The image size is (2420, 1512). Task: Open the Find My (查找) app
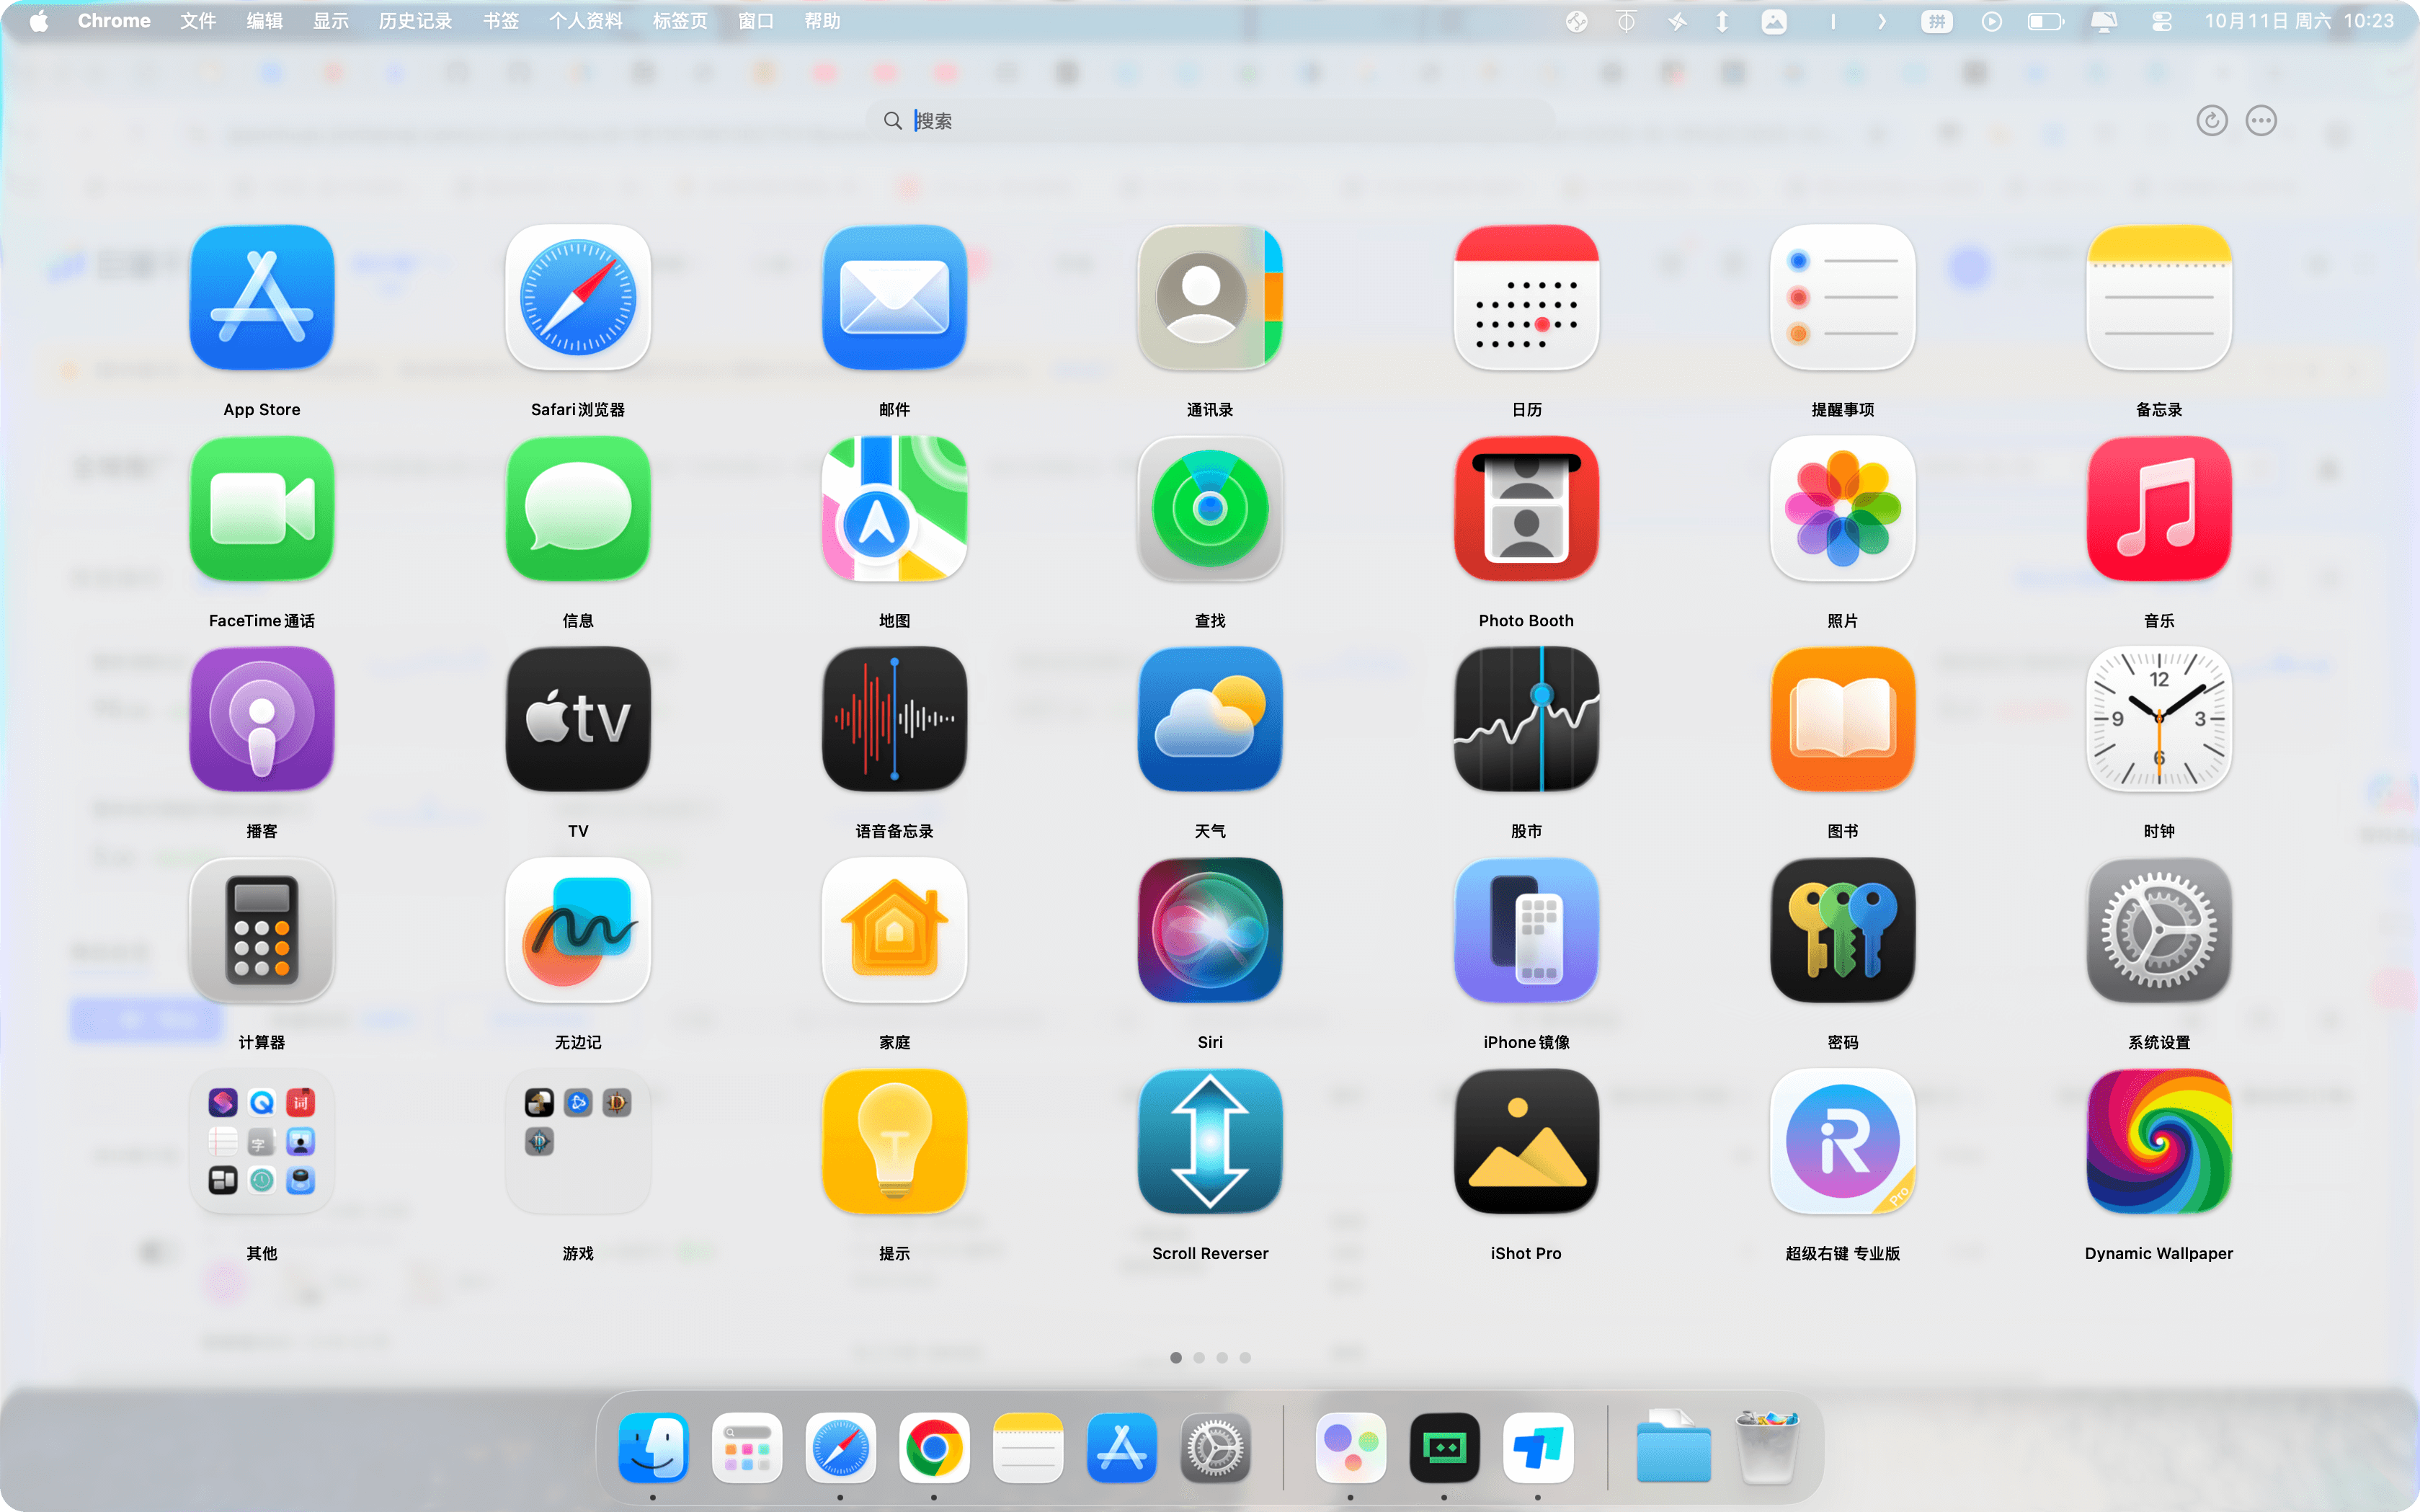coord(1210,508)
